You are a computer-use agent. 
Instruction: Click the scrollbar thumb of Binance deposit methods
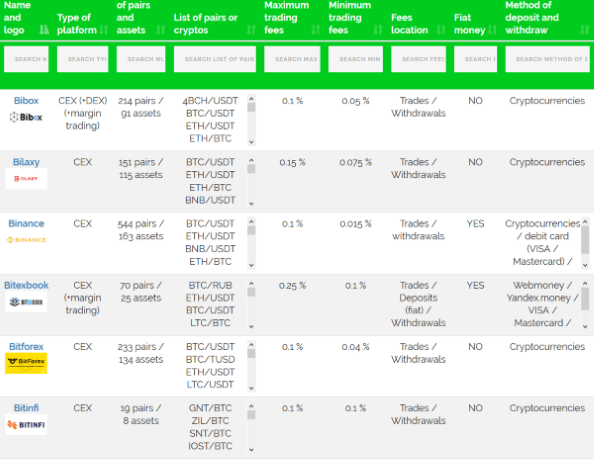pyautogui.click(x=585, y=240)
